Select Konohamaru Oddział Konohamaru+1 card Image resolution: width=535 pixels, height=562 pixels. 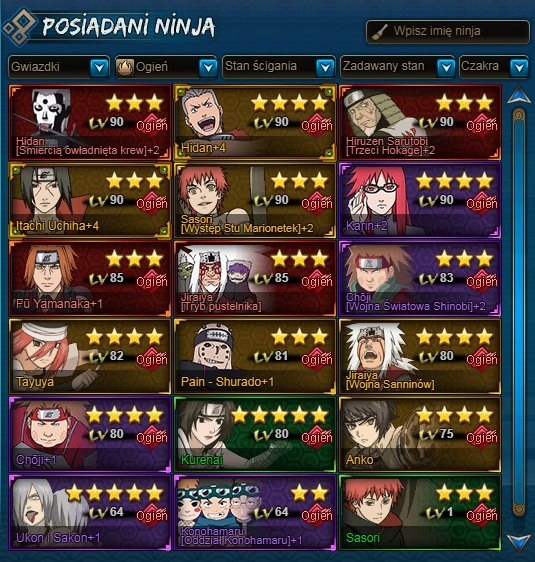coord(255,512)
